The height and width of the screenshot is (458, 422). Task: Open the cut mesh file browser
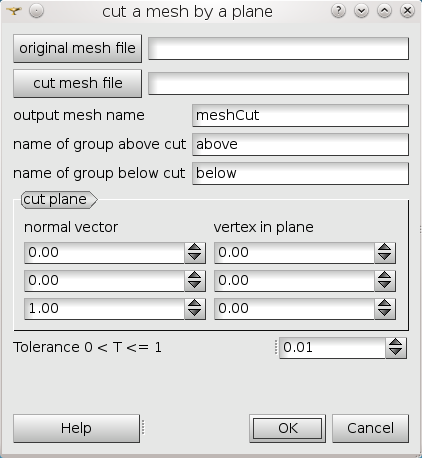click(x=77, y=83)
